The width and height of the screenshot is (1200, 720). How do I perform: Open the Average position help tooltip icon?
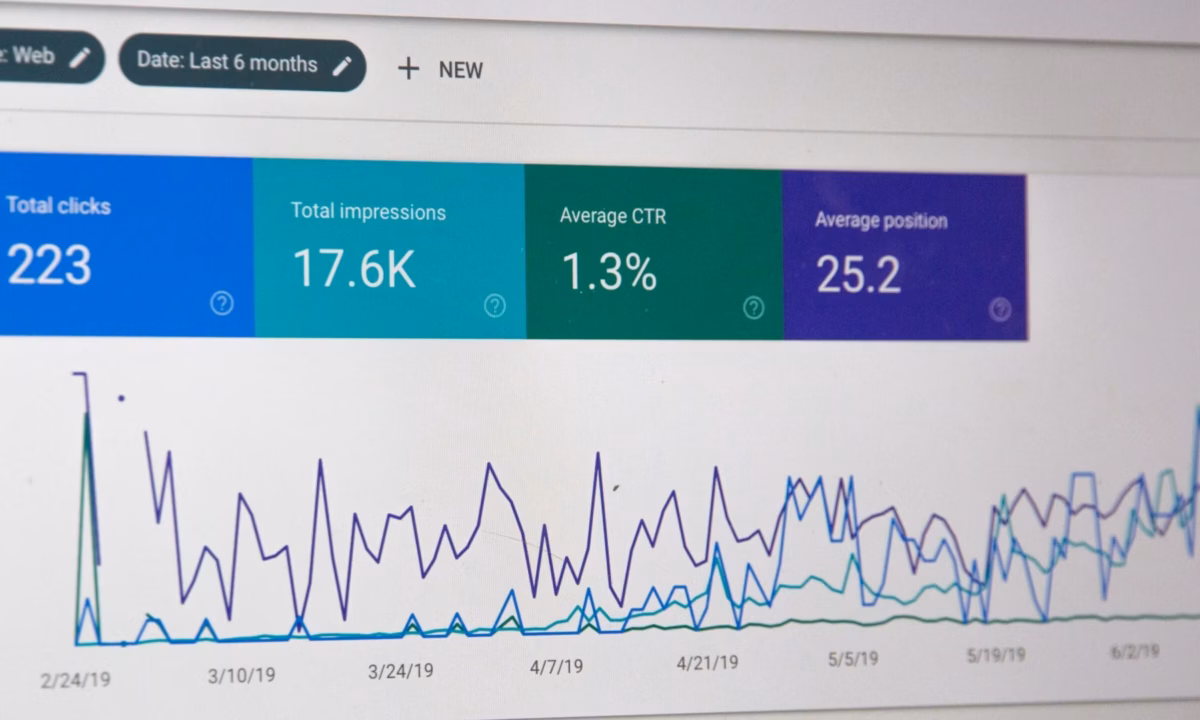998,312
